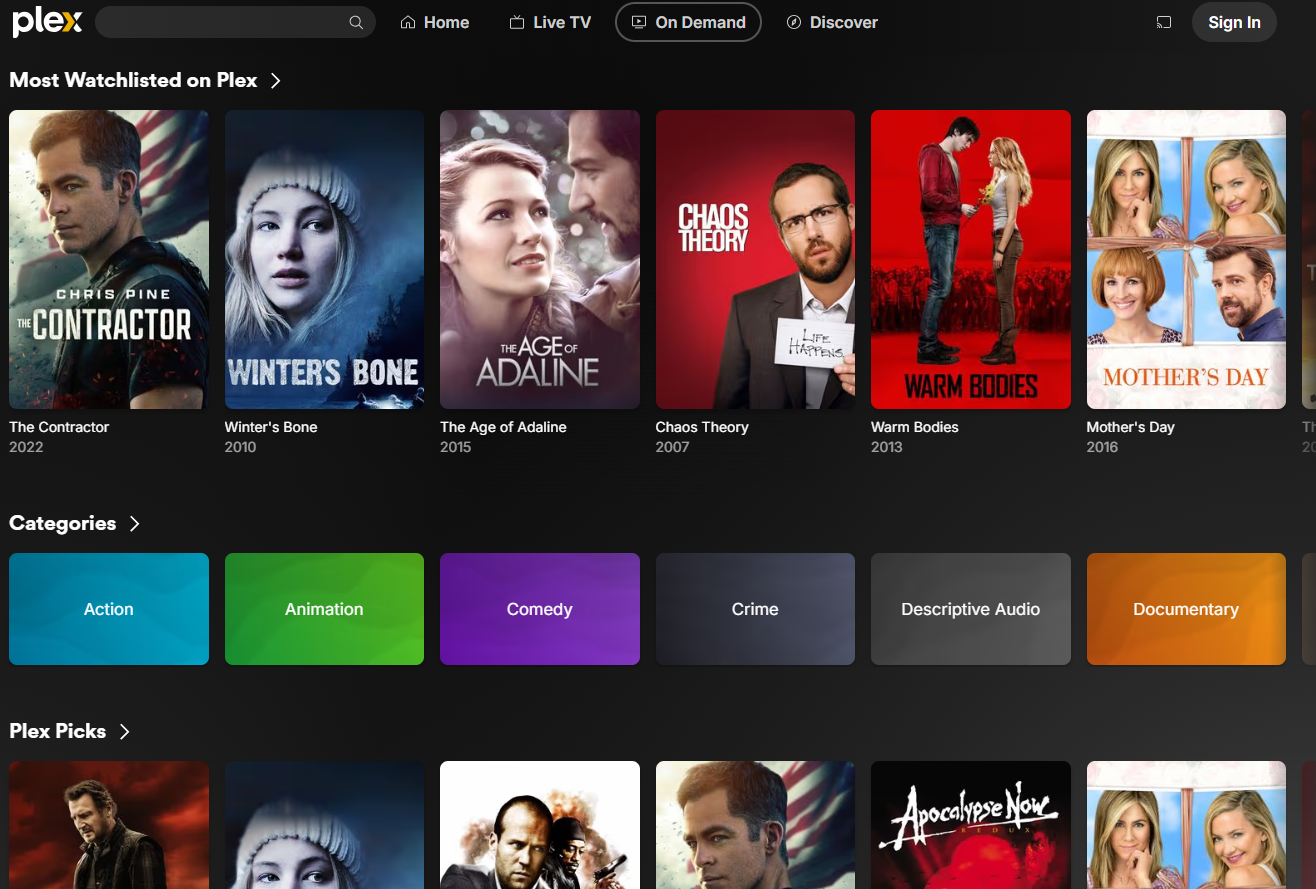The width and height of the screenshot is (1316, 889).
Task: Open Most Watchlisted on Plex heading
Action: pyautogui.click(x=133, y=80)
